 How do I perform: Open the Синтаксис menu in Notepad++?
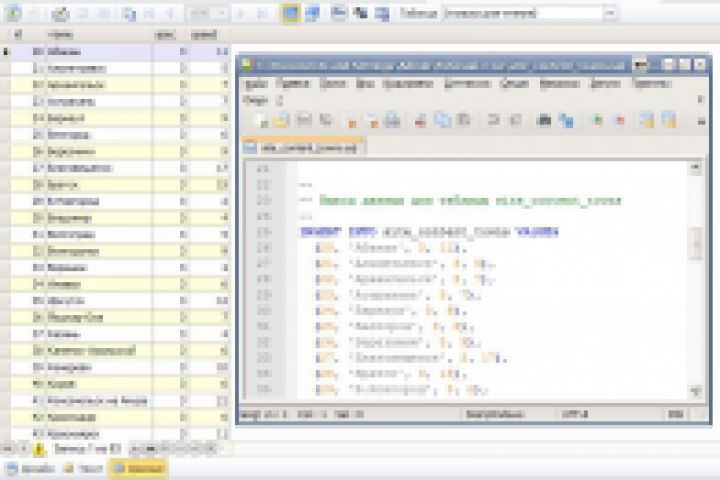(467, 84)
